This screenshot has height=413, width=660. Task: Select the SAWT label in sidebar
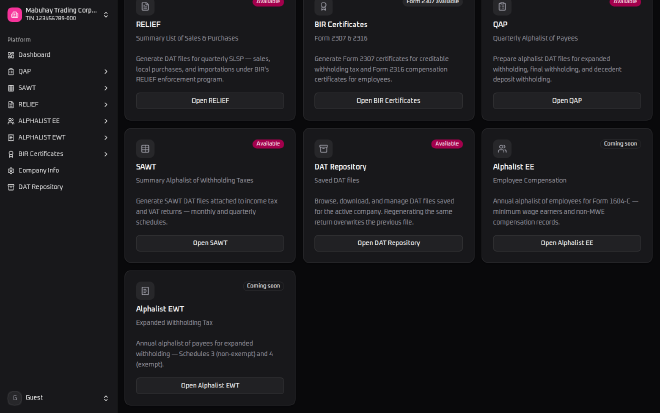[x=27, y=88]
